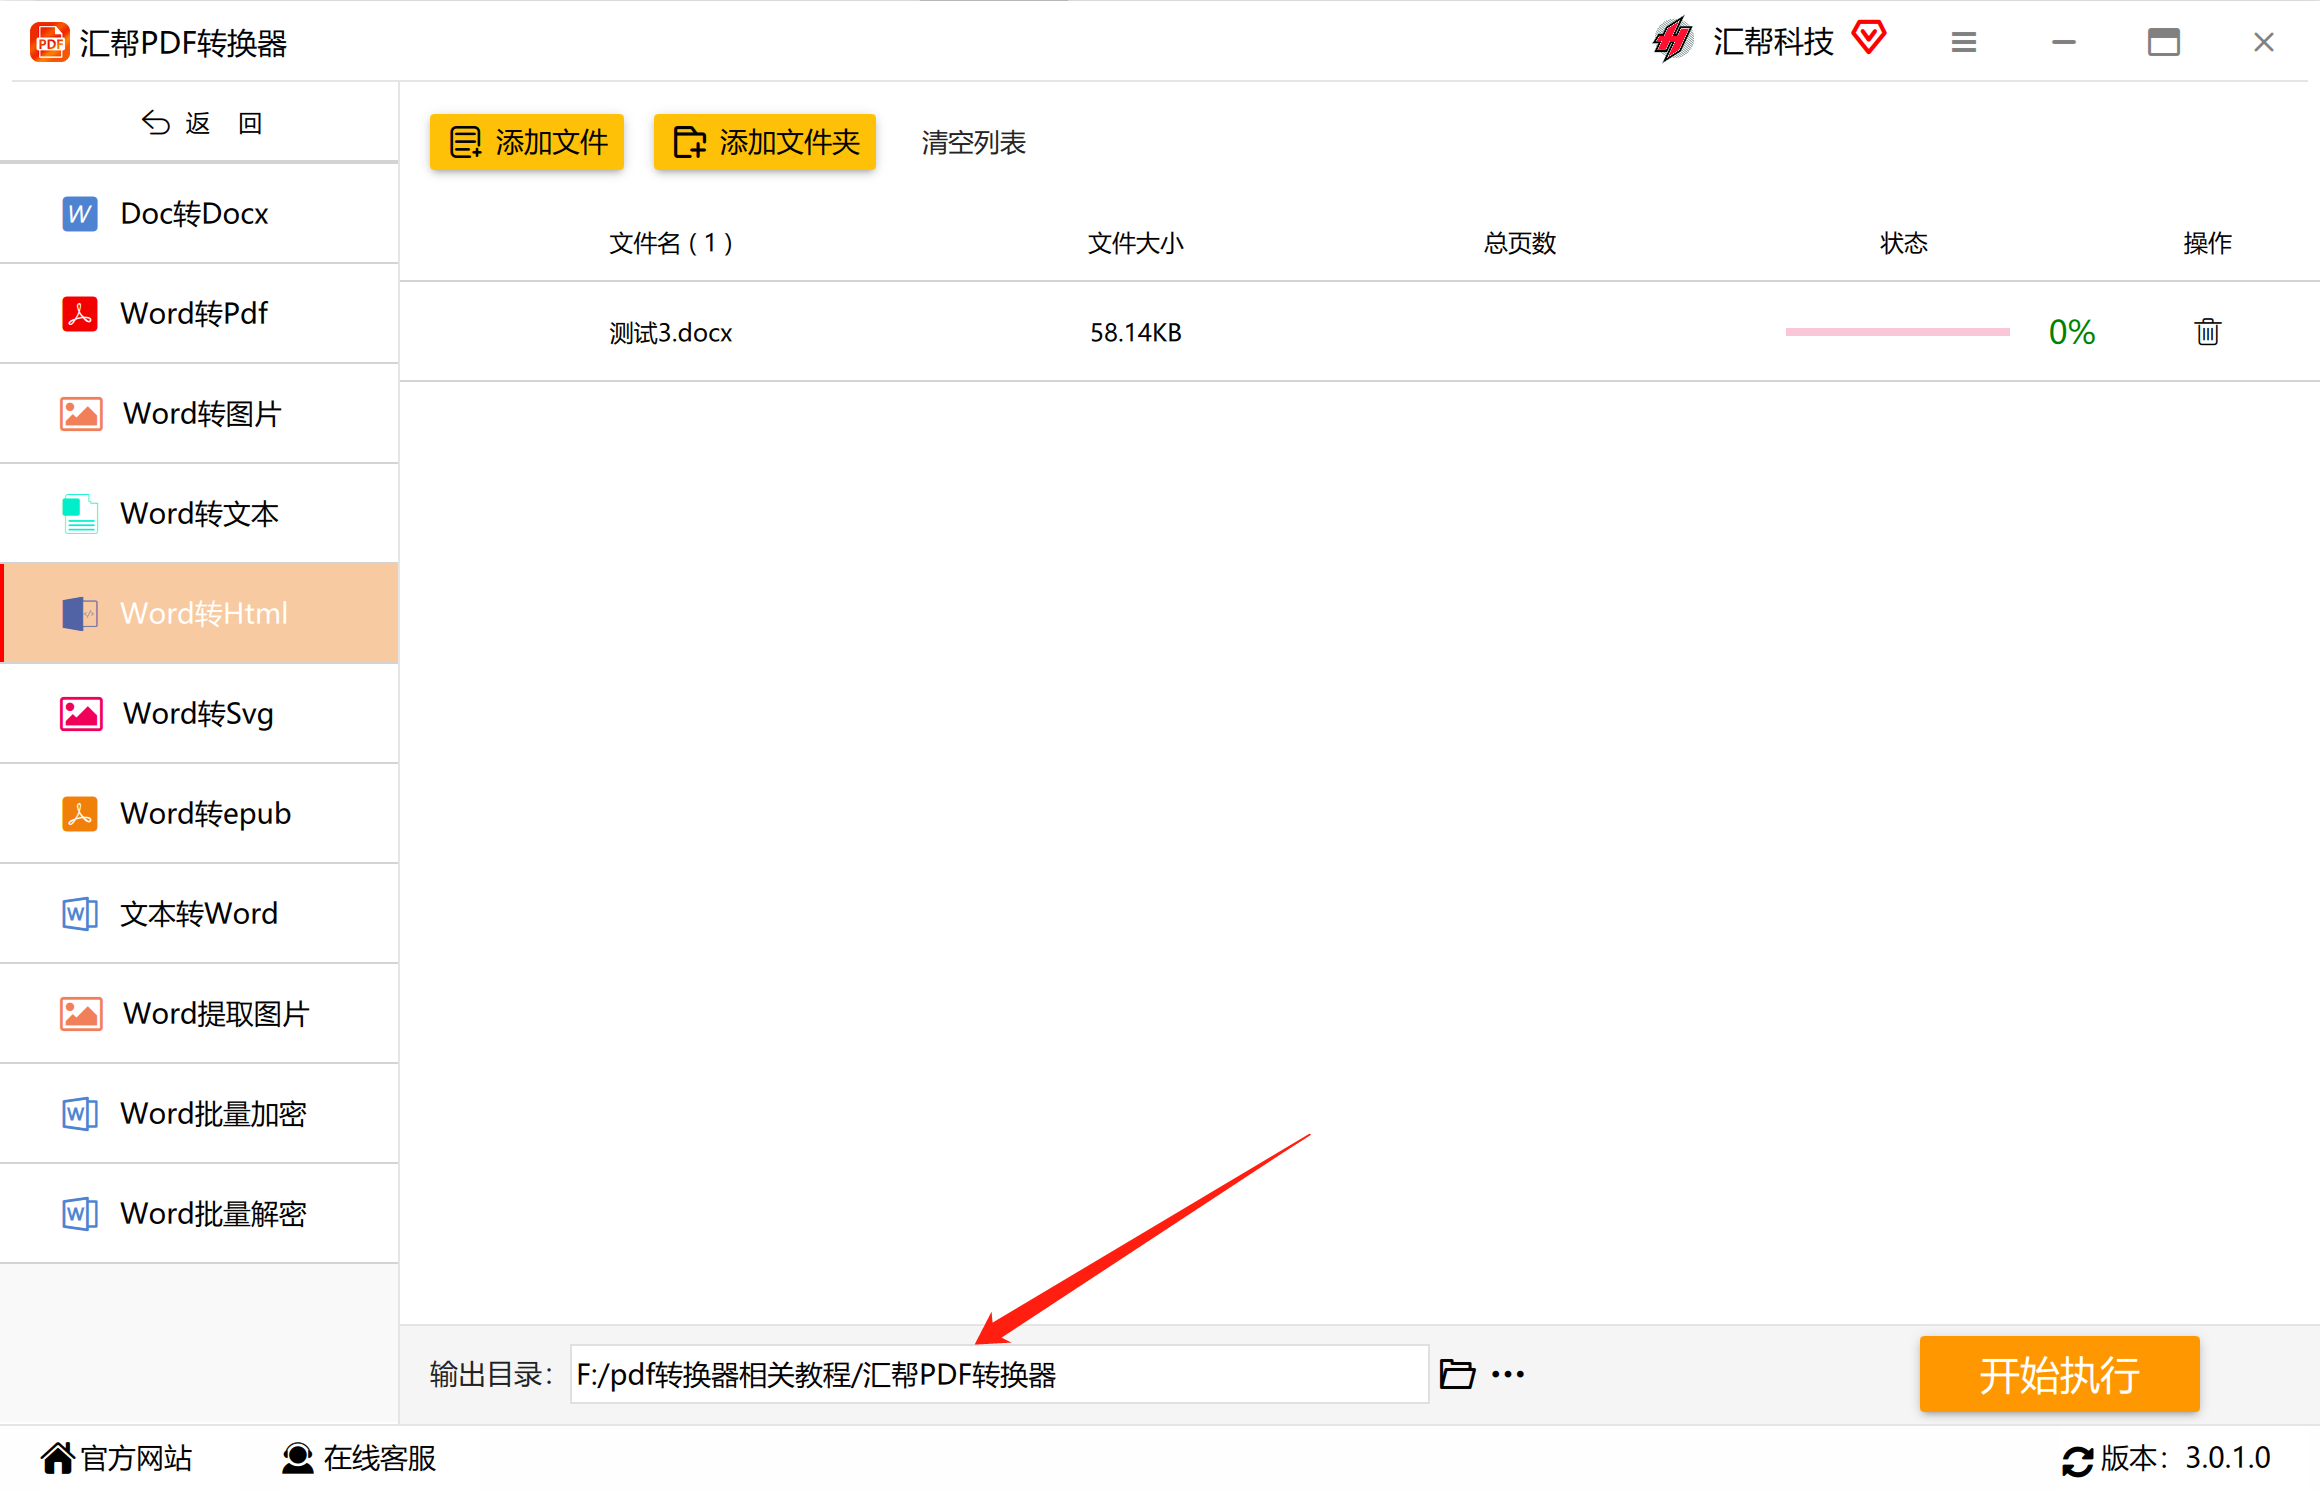Click the three-dots browse icon
The height and width of the screenshot is (1492, 2320).
1508,1374
